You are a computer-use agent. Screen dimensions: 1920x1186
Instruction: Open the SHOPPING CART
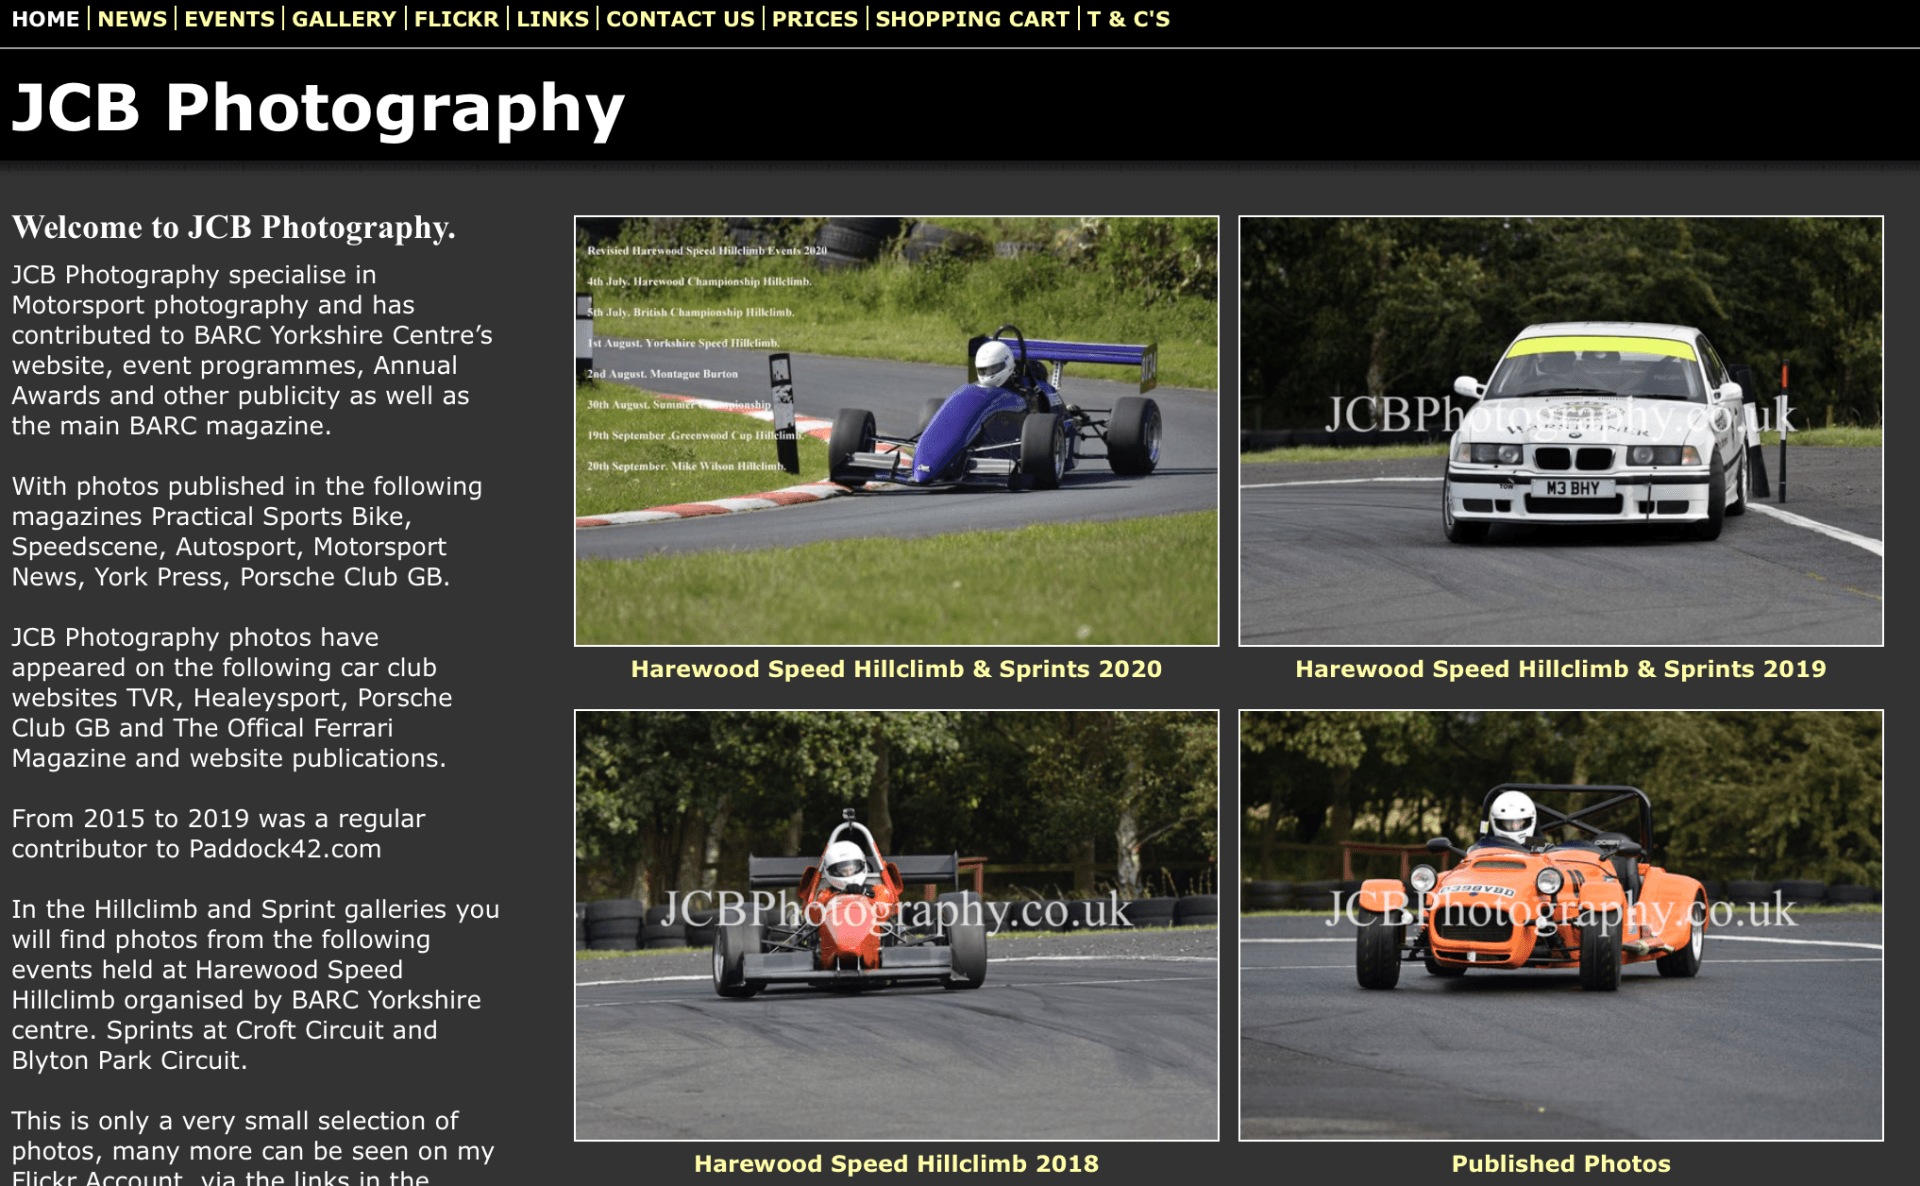pyautogui.click(x=972, y=18)
